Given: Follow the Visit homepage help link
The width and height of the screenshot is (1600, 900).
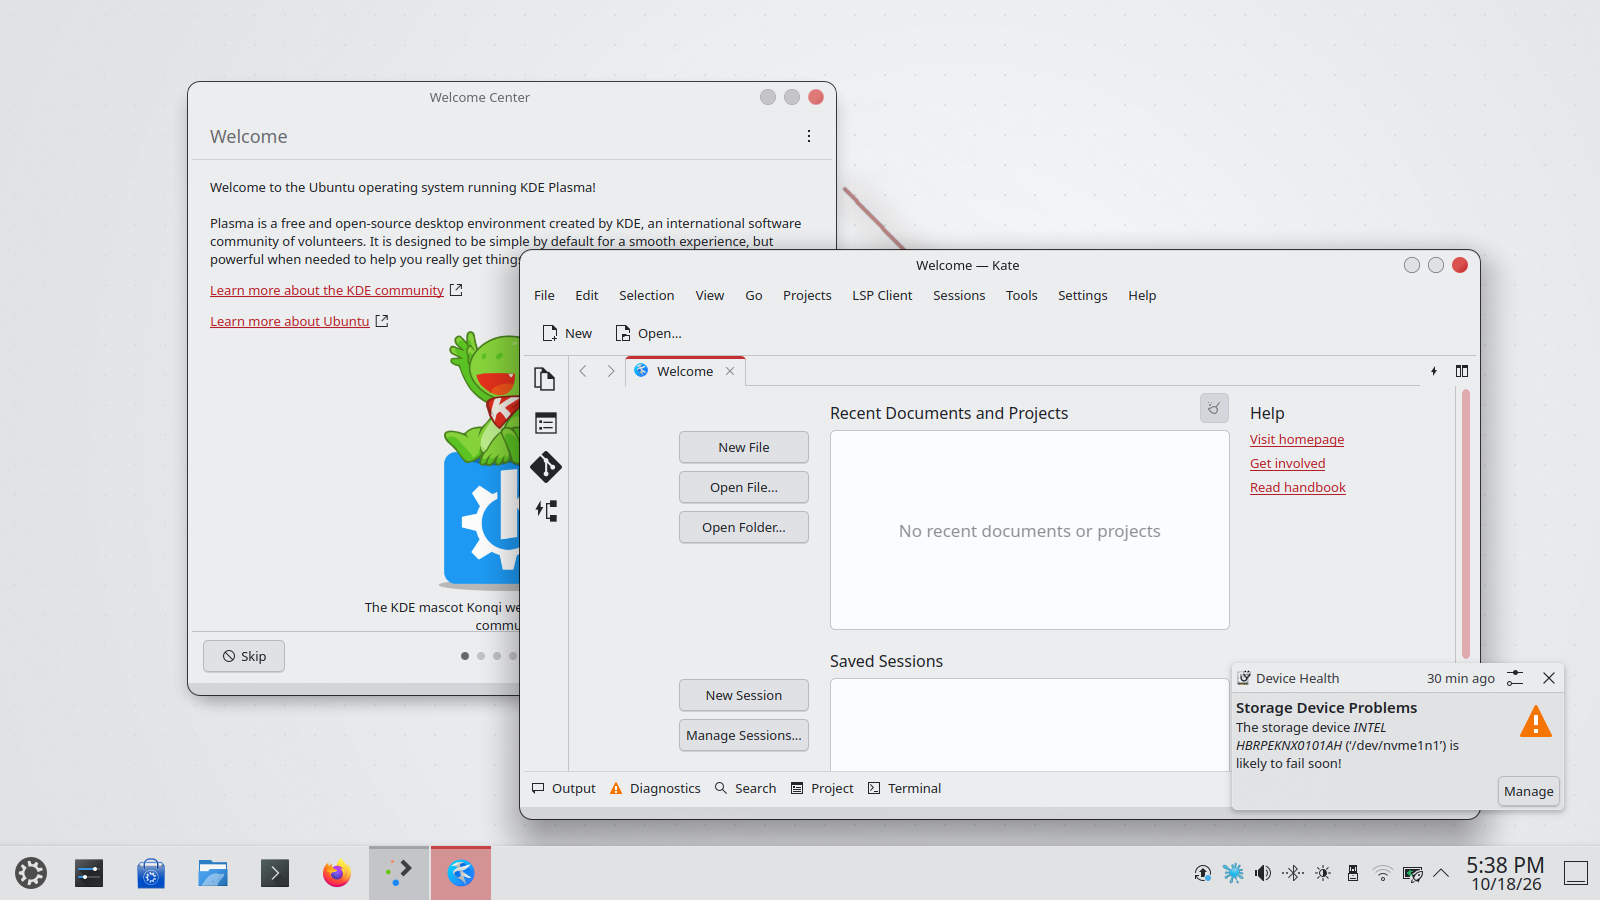Looking at the screenshot, I should tap(1296, 439).
